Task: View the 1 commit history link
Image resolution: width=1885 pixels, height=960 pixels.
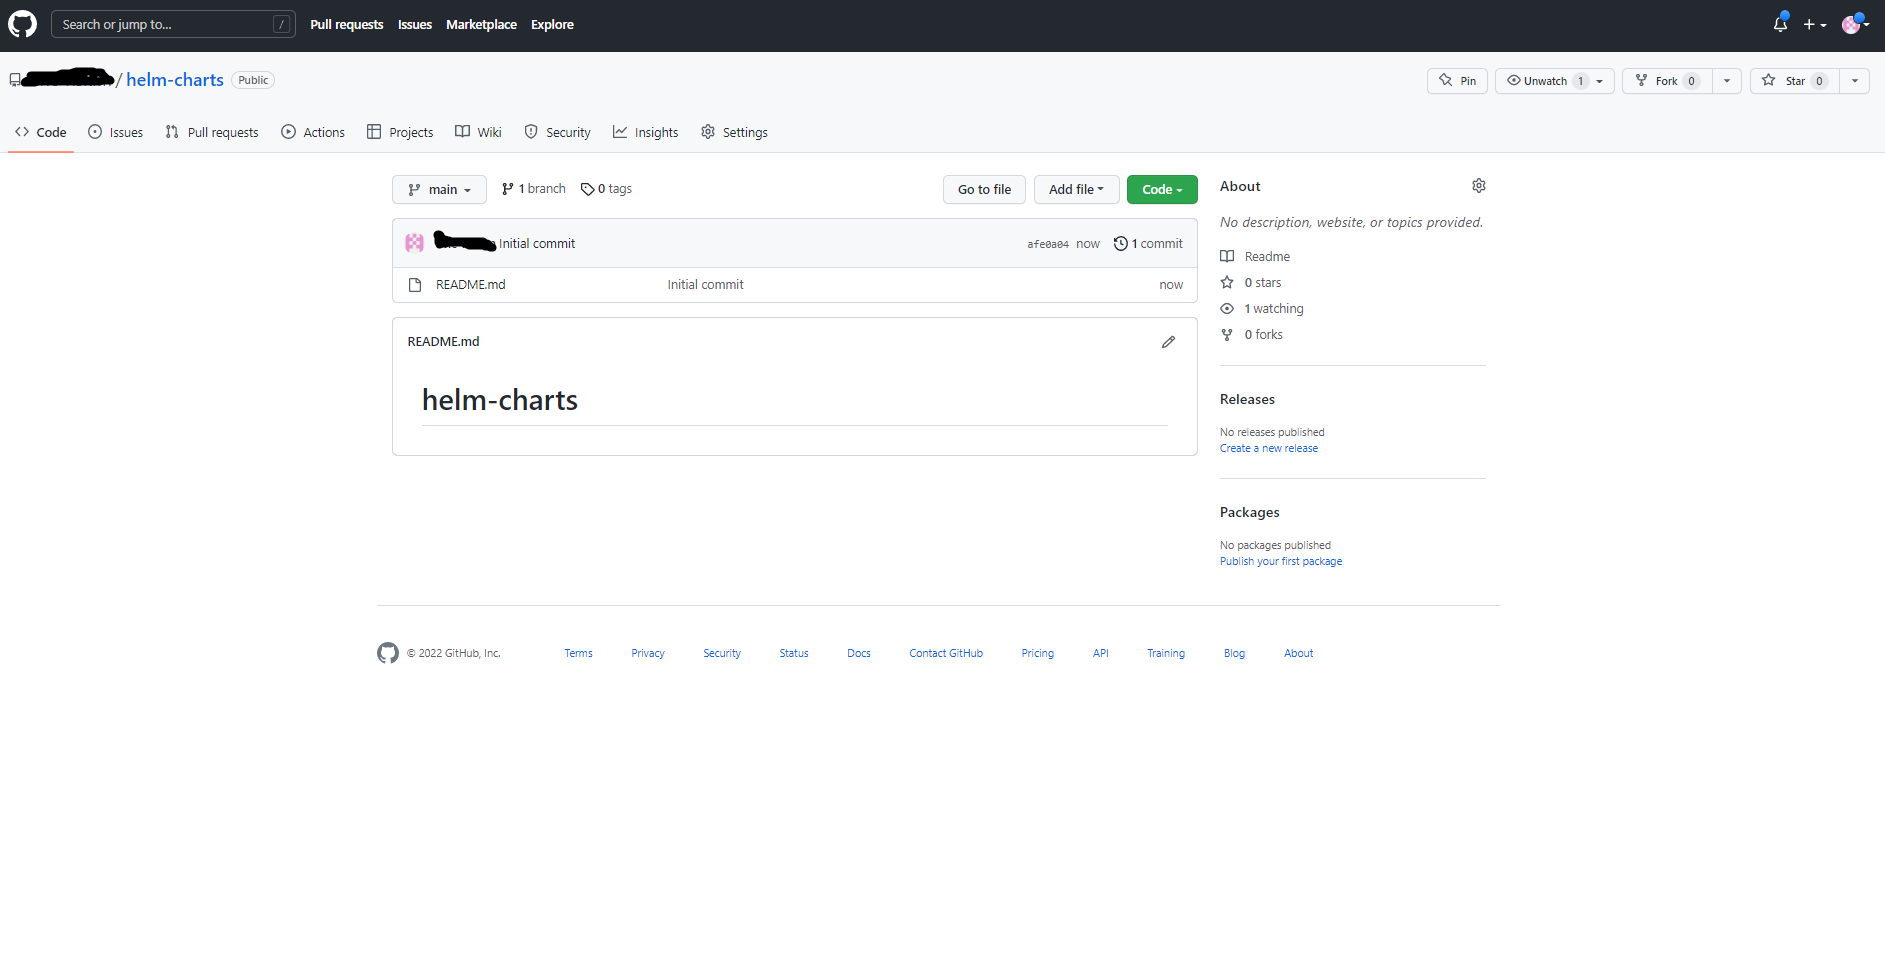Action: tap(1148, 244)
